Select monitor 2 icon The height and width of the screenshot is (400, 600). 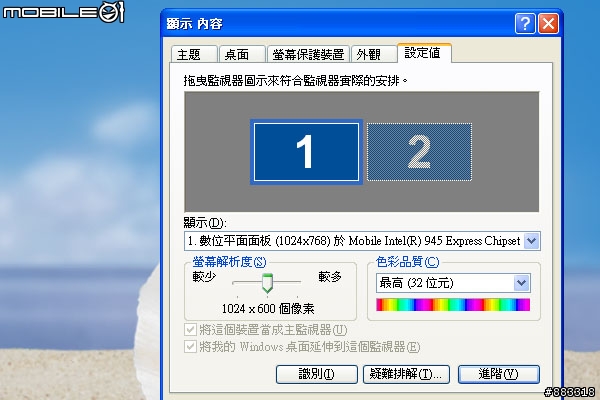(419, 152)
